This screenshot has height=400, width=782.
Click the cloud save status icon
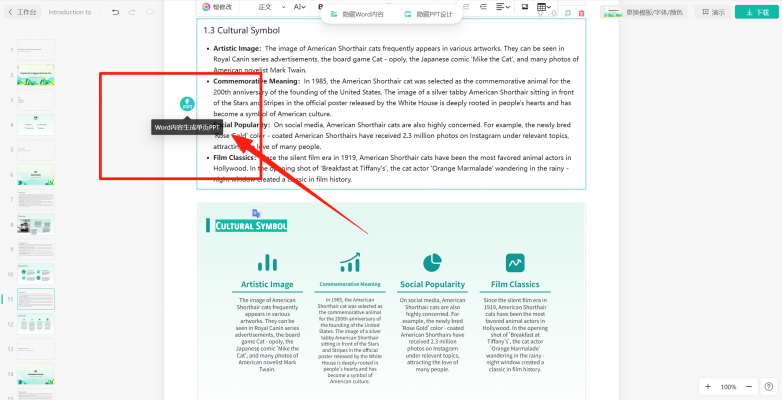click(151, 12)
